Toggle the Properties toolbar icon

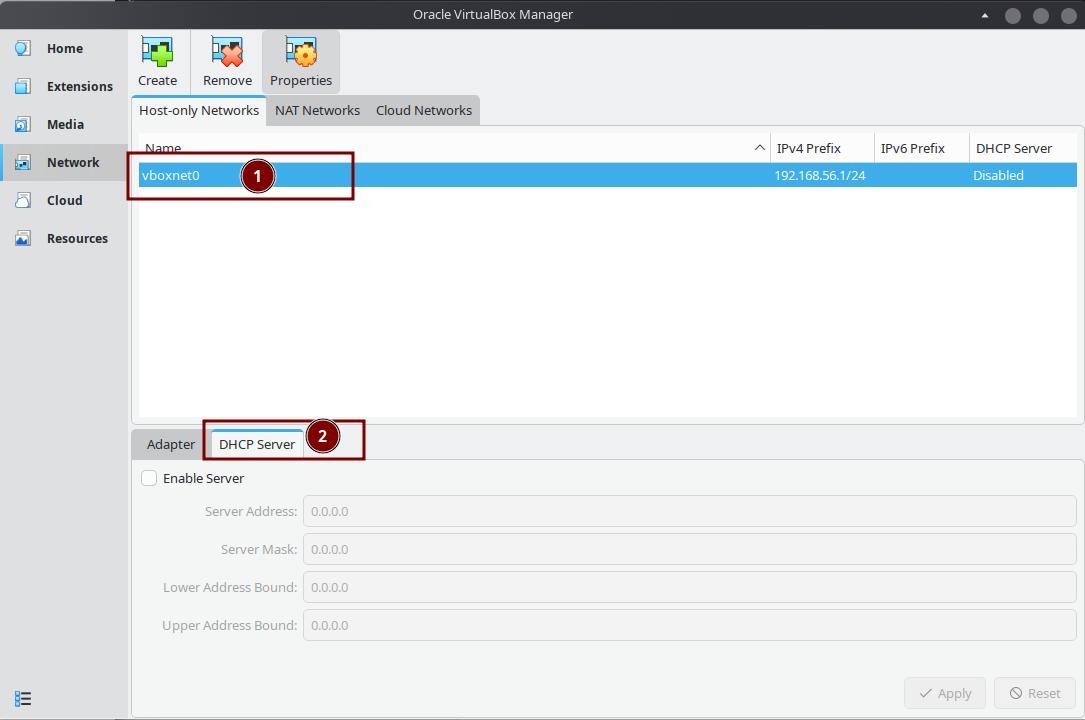tap(300, 52)
